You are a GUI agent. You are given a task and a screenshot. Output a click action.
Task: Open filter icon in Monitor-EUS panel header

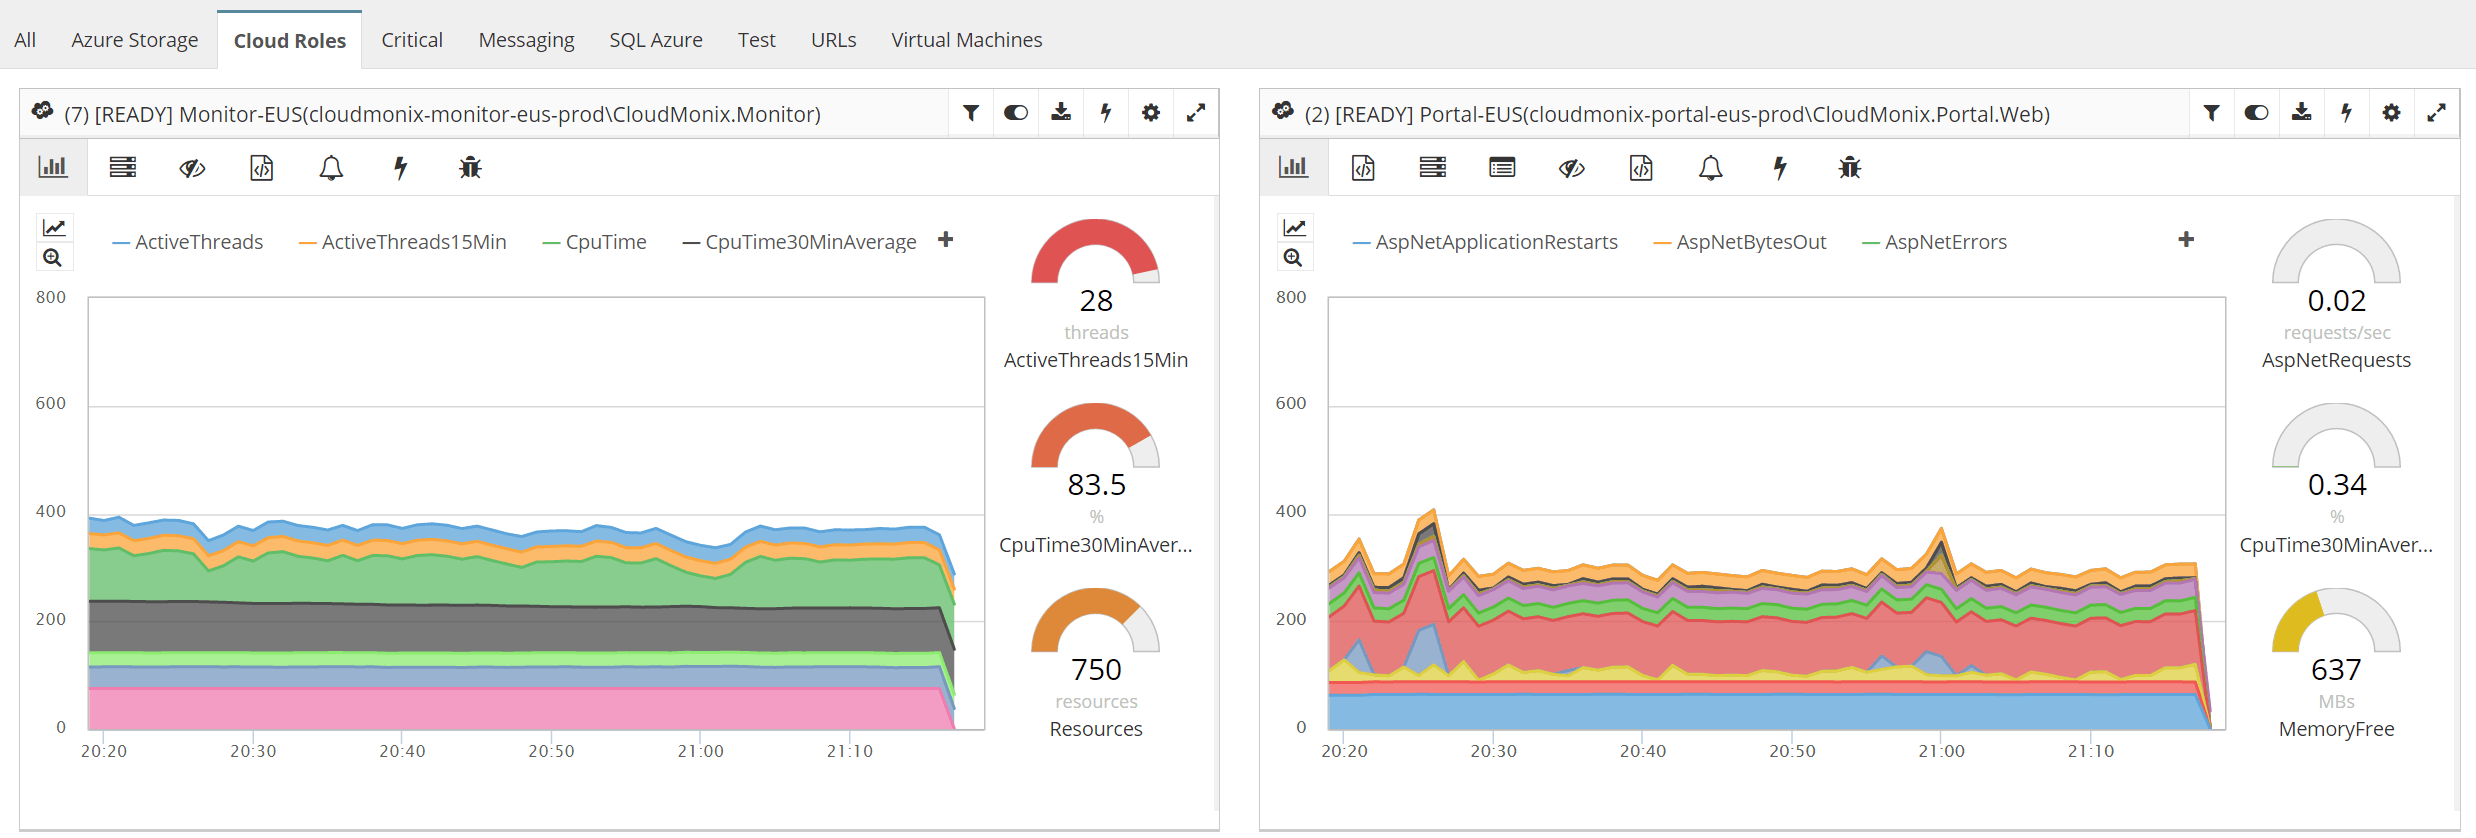971,113
